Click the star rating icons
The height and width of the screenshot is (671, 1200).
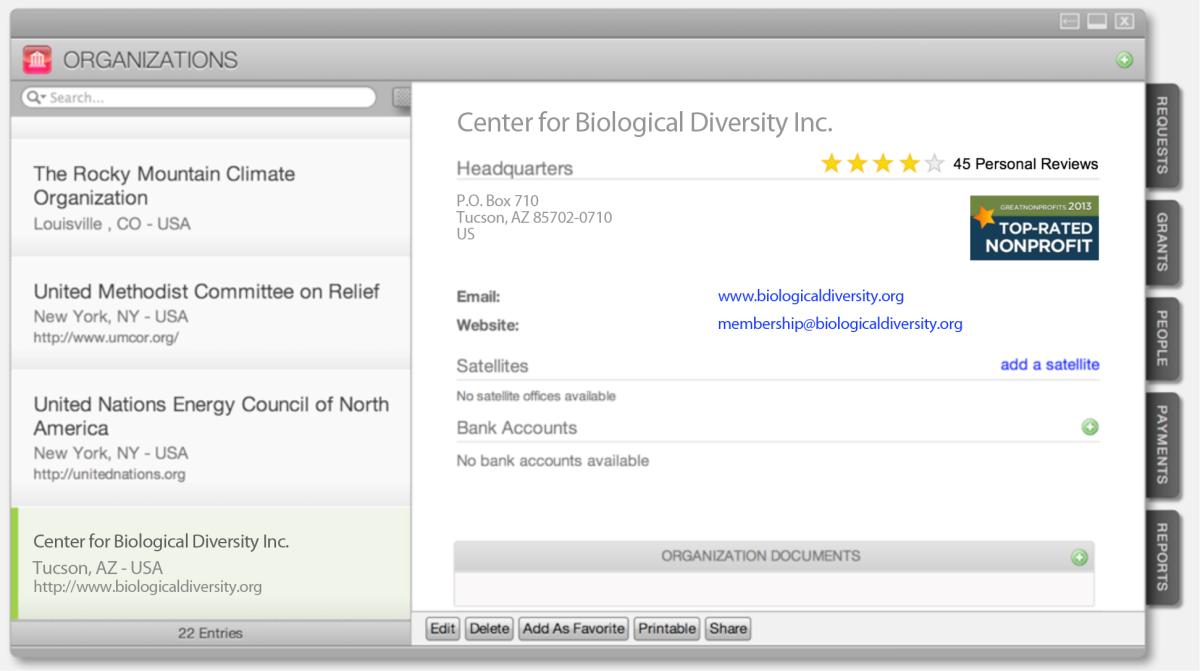tap(882, 164)
